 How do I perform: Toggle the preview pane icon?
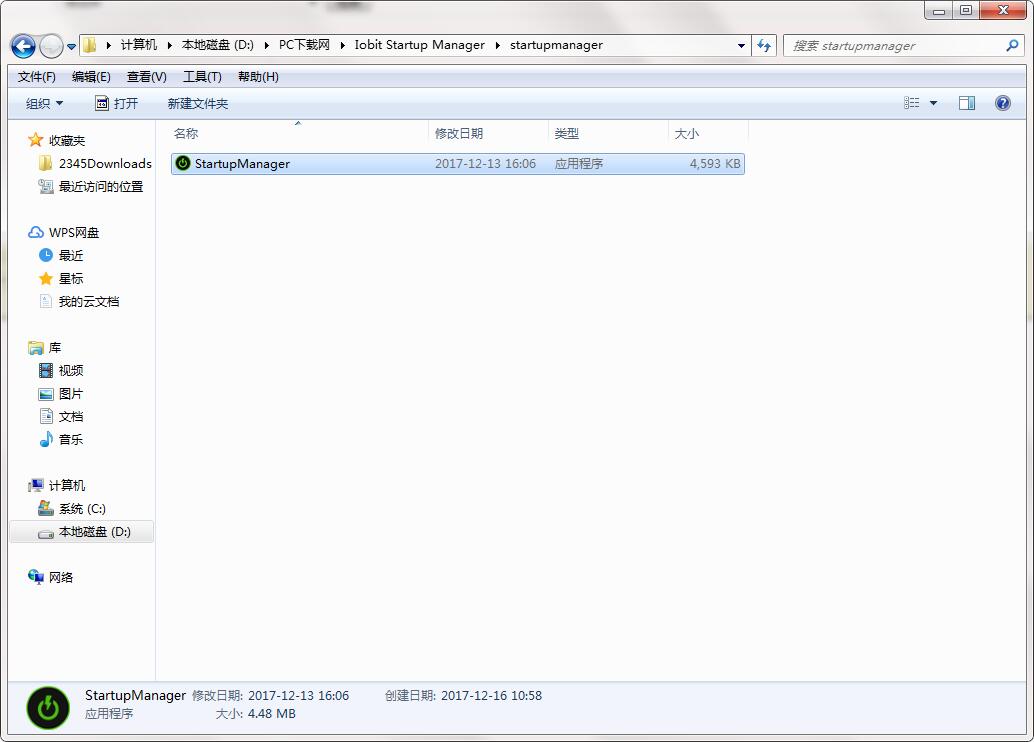coord(967,103)
